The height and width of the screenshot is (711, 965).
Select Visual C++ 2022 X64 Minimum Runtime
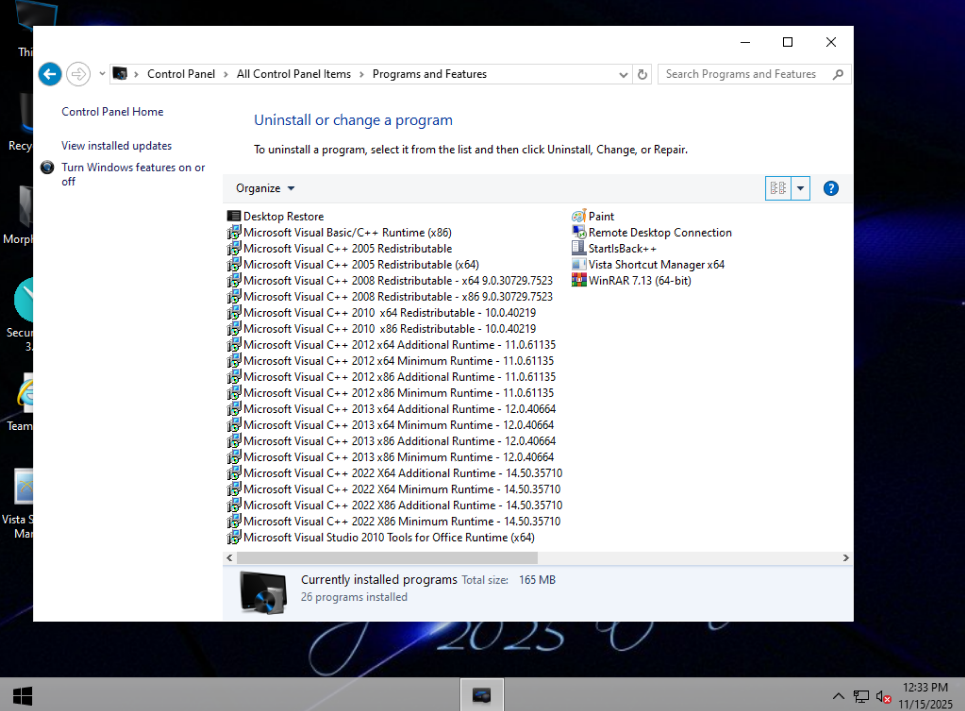coord(394,489)
